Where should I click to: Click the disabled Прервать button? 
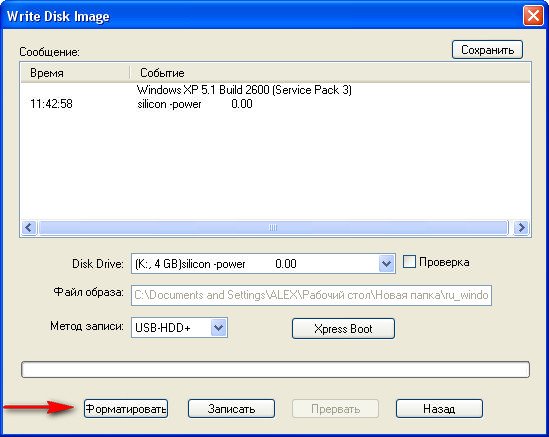[x=335, y=409]
